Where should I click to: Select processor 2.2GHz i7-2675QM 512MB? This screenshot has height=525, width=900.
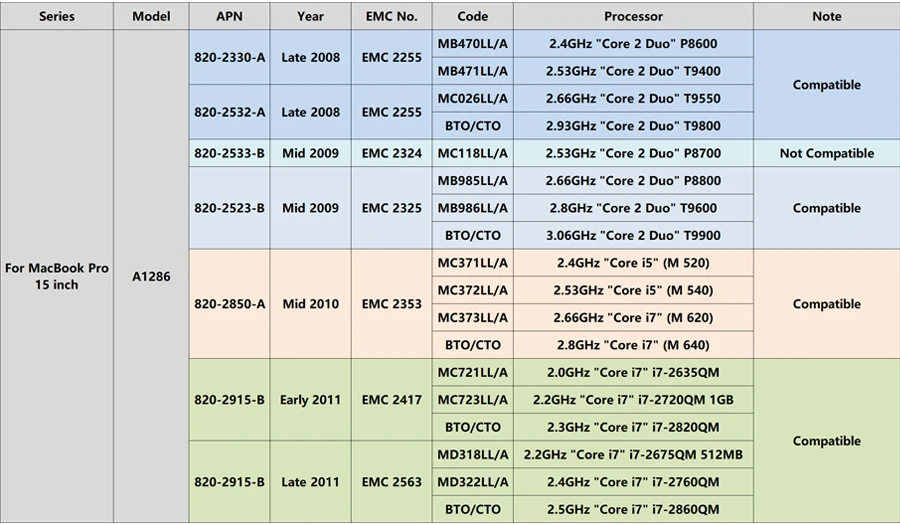633,454
